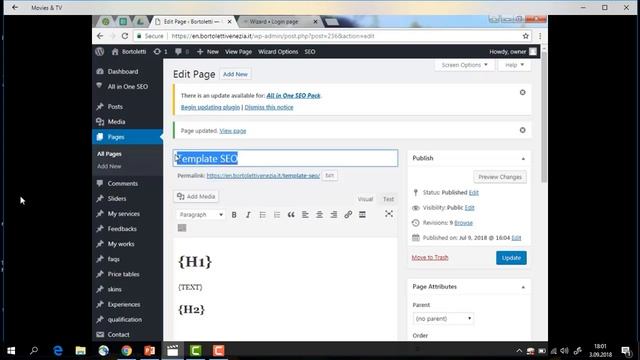Viewport: 640px width, 360px height.
Task: Open File Explorer from the taskbar
Action: [x=80, y=351]
